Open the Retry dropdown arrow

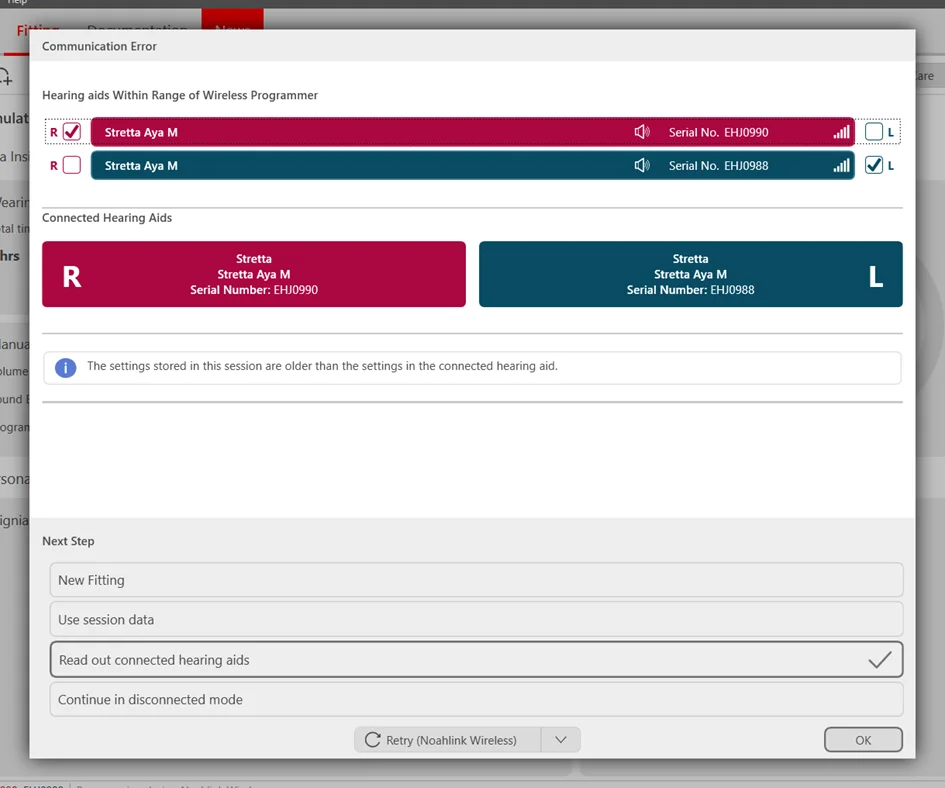click(x=560, y=740)
